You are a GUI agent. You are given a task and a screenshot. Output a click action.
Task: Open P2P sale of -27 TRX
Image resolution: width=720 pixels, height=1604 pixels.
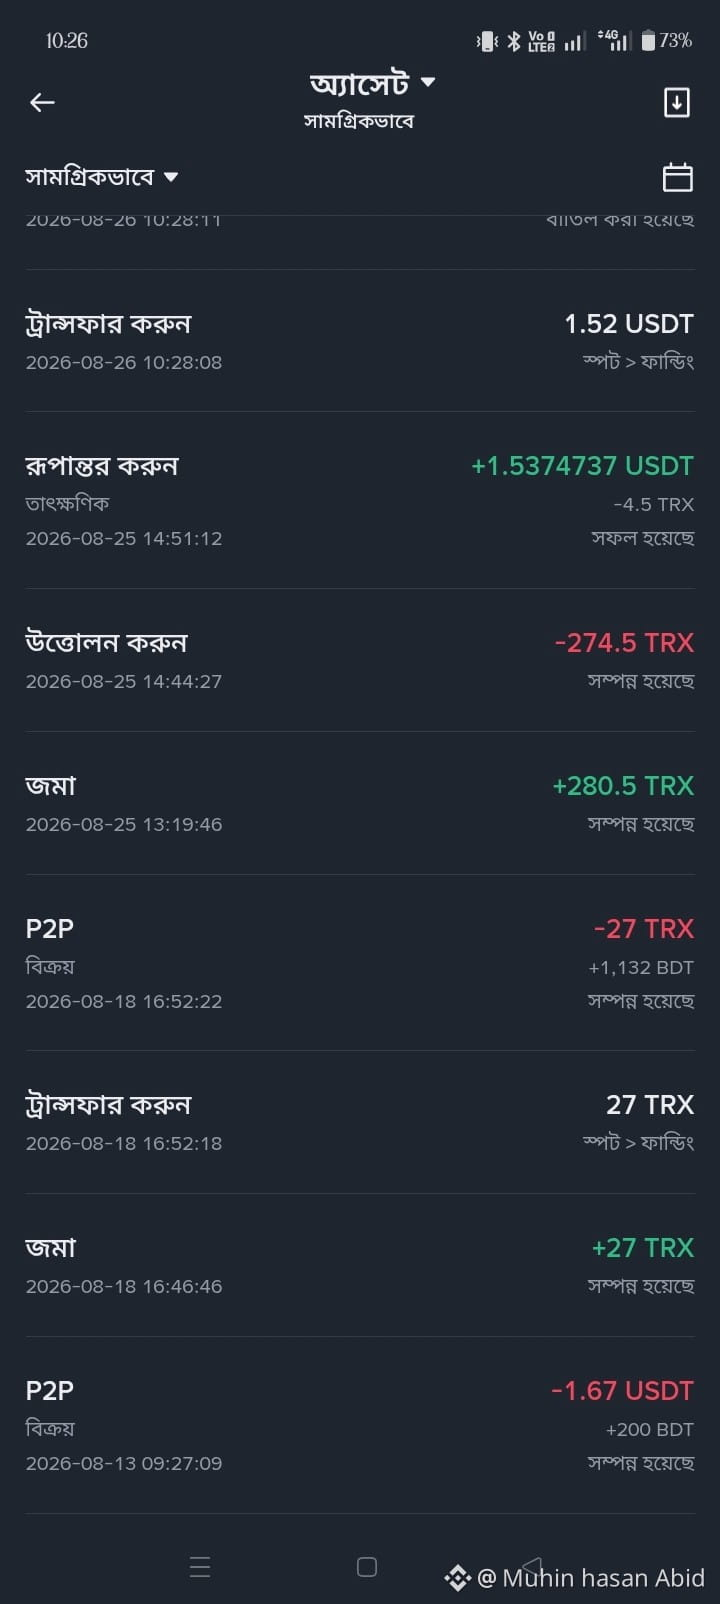360,963
